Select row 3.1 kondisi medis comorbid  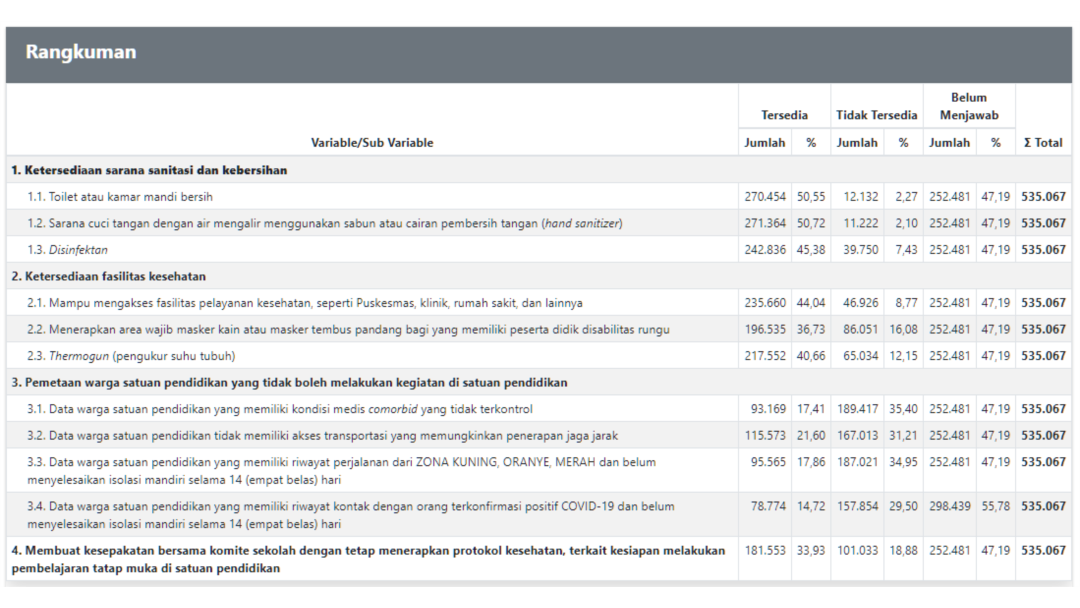[539, 409]
